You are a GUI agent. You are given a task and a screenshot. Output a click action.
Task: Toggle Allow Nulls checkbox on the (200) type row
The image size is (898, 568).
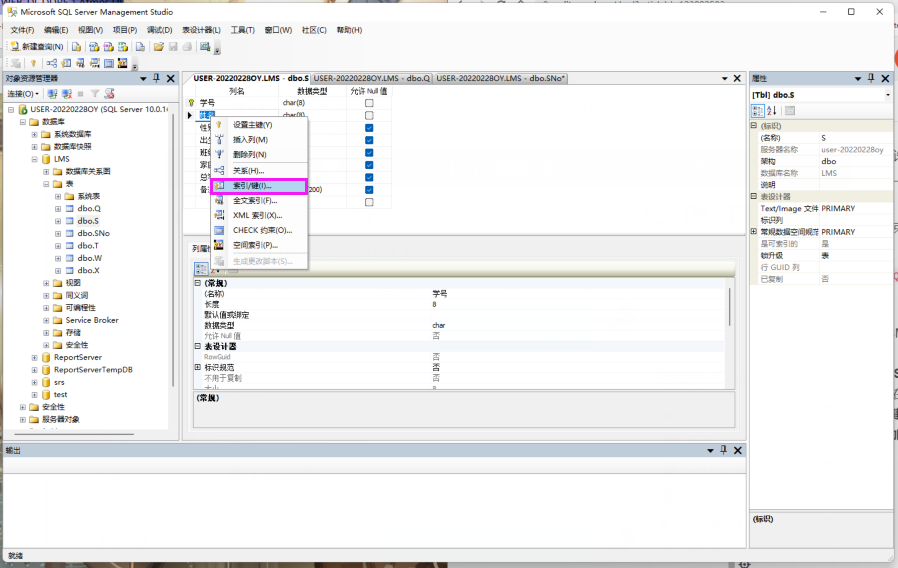(x=369, y=190)
